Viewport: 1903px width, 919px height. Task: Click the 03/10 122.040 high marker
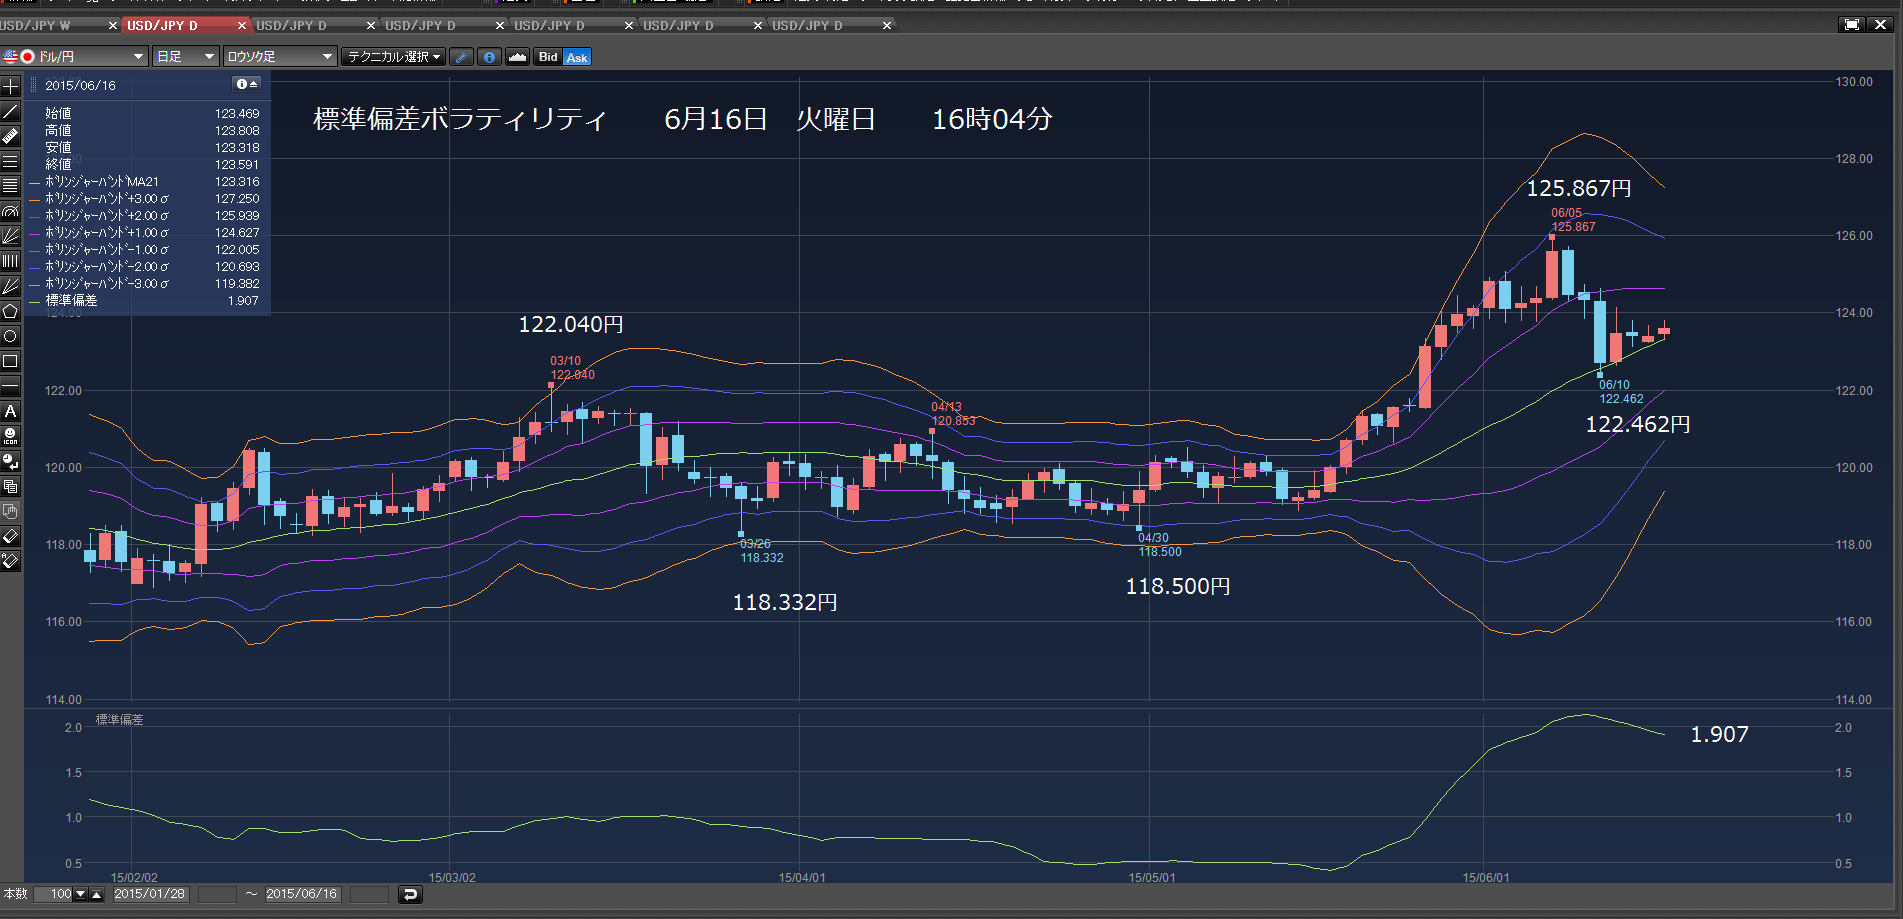point(572,368)
